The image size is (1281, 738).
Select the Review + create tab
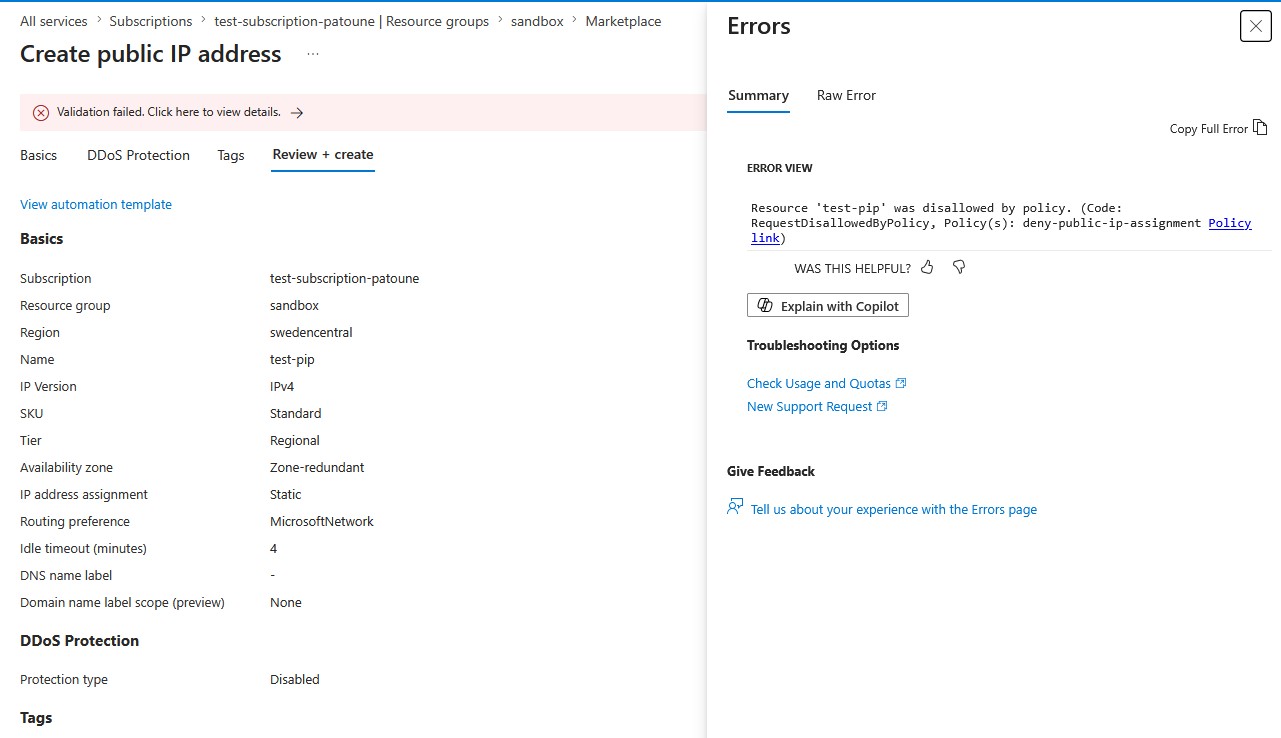(323, 155)
